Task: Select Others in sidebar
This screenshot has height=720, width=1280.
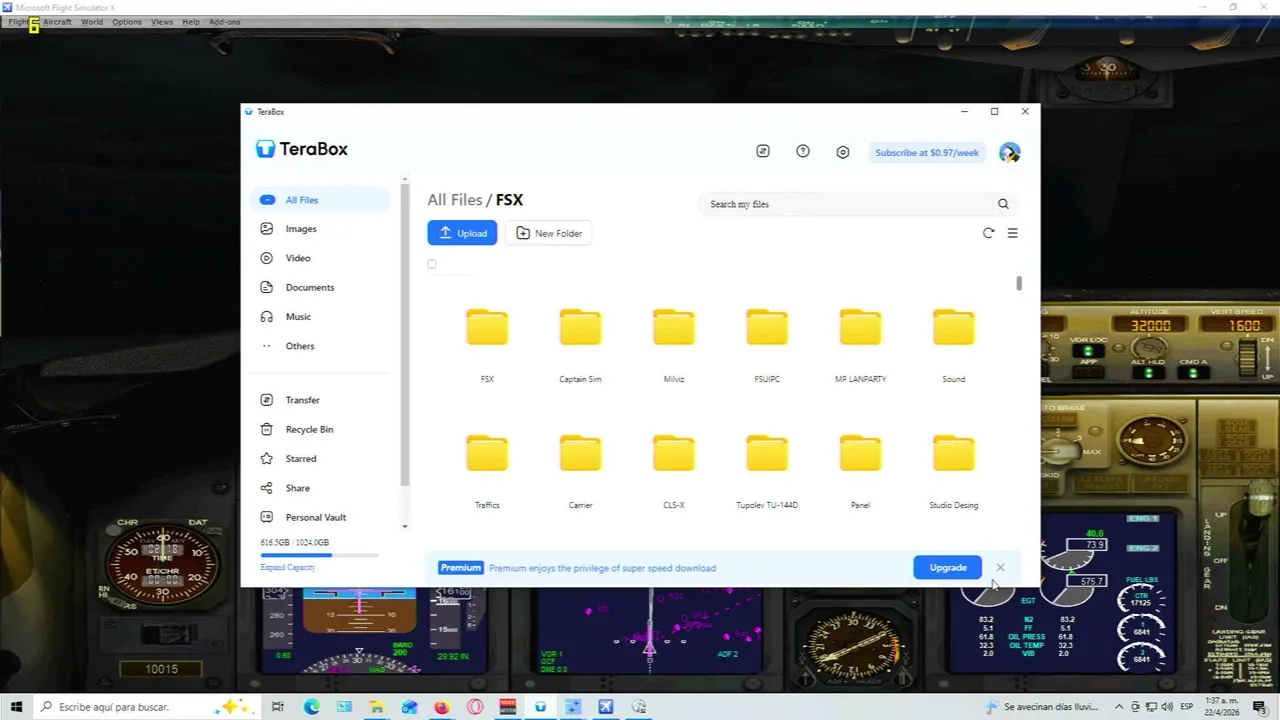Action: 320,346
